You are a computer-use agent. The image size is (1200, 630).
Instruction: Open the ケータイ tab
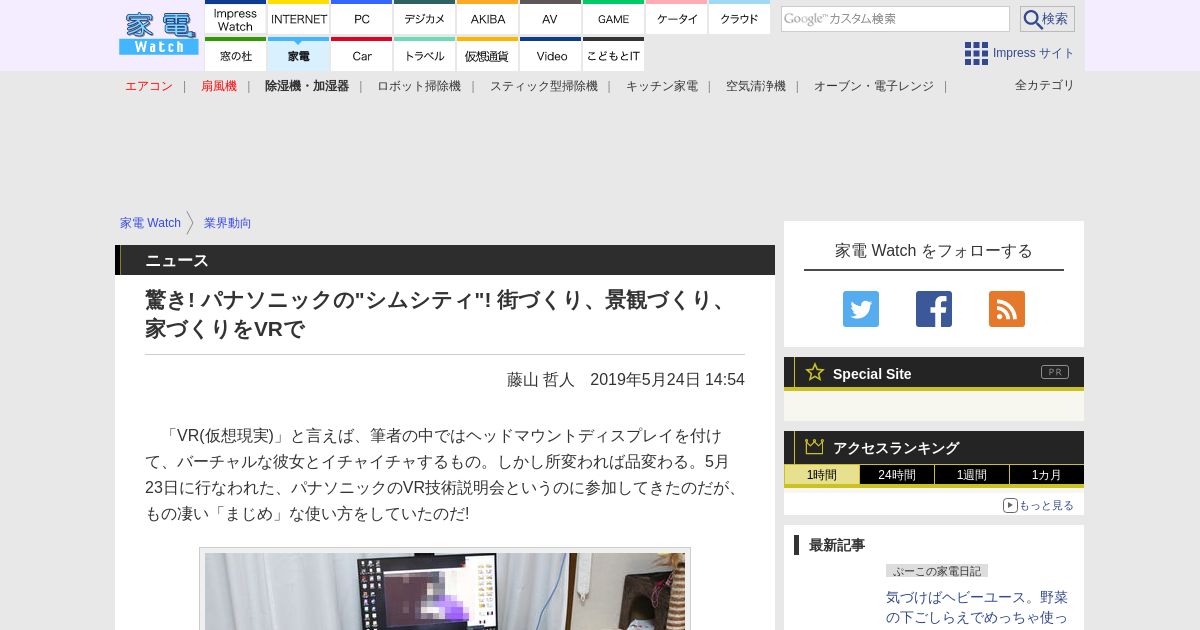[x=677, y=18]
